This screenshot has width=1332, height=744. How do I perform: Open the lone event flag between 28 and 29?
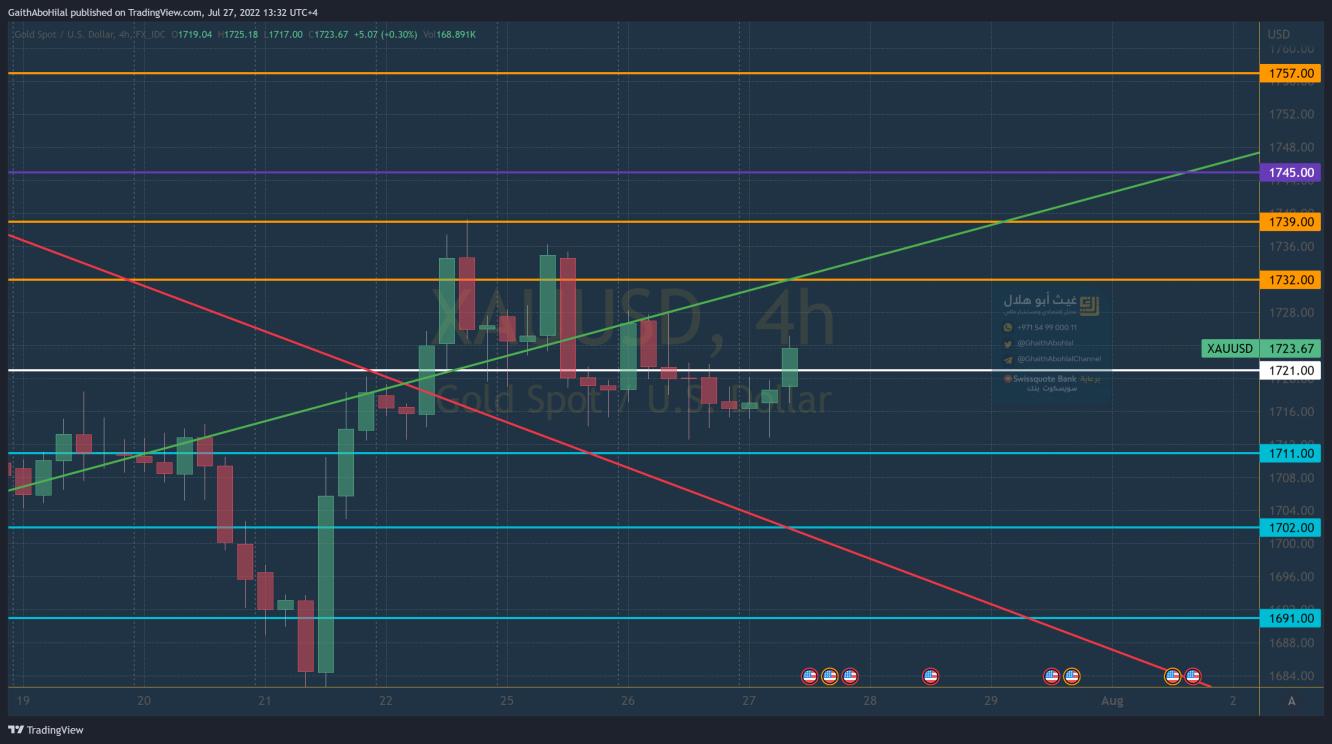(930, 677)
